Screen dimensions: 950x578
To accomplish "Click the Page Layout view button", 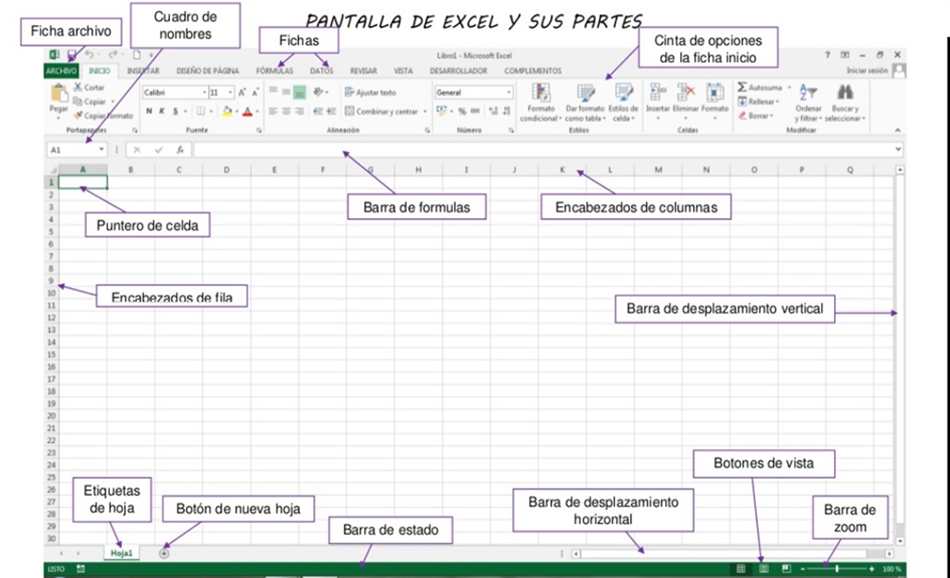I will coord(763,569).
